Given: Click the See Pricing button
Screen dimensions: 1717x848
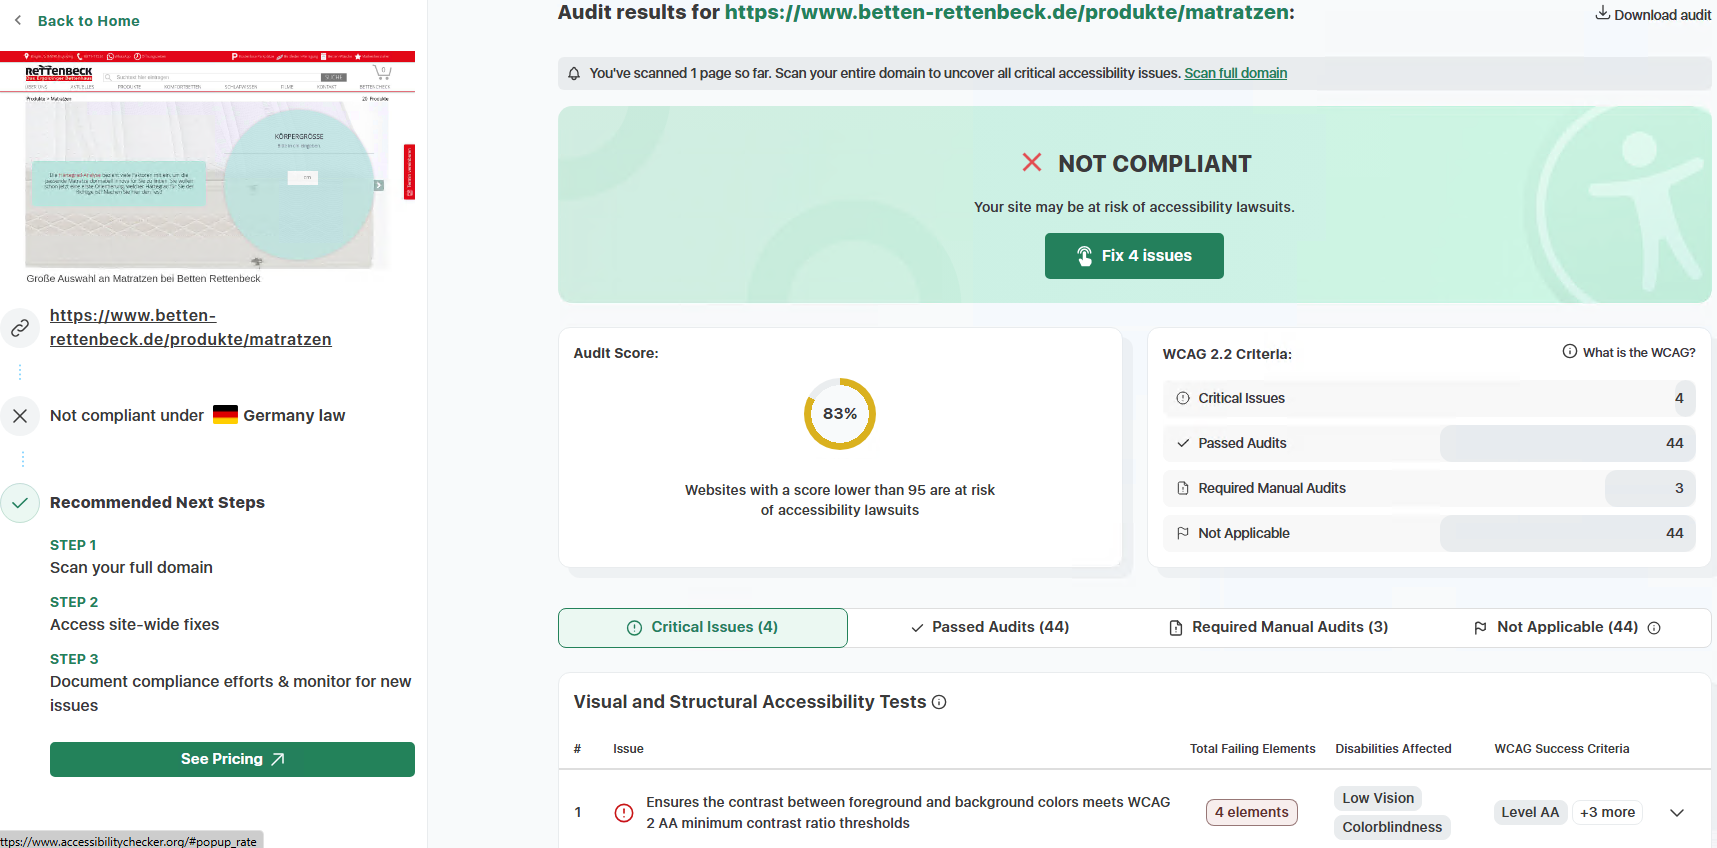Looking at the screenshot, I should (232, 759).
